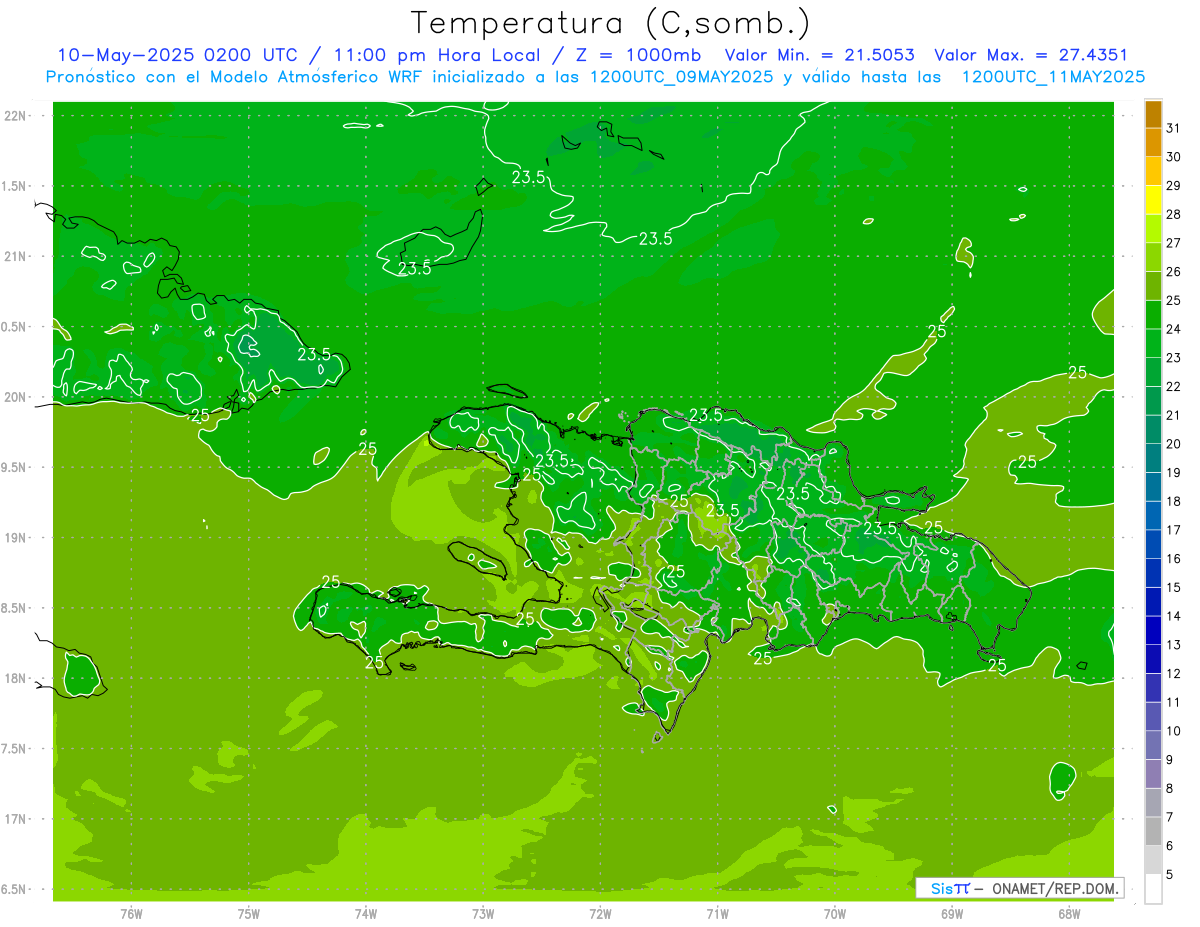This screenshot has height=927, width=1200.
Task: Click the 17N latitude label
Action: coord(16,819)
